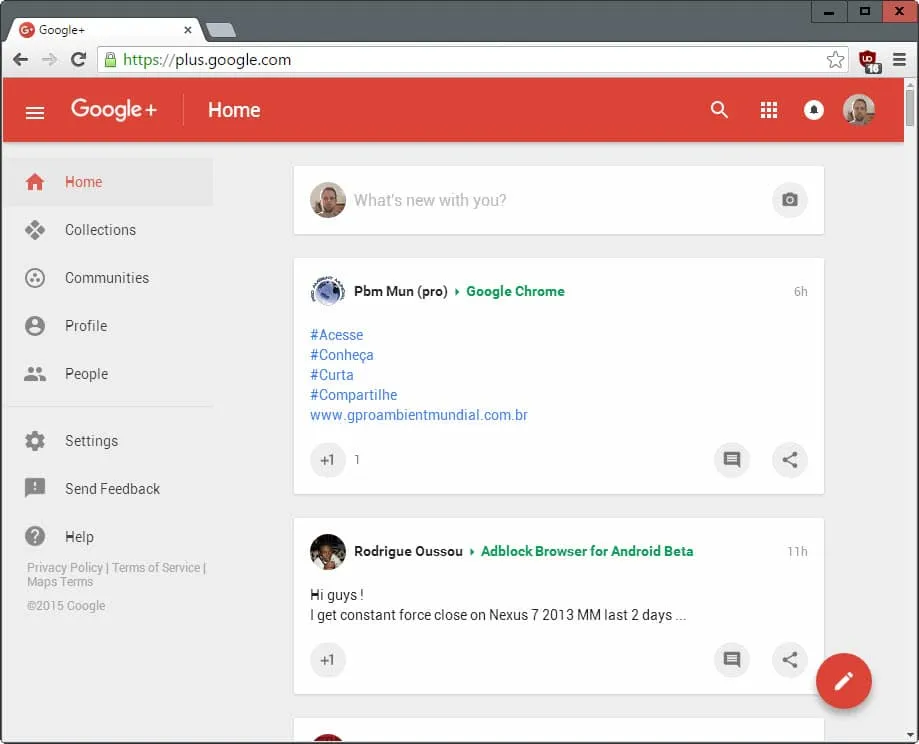Open the Chrome browser menu
The height and width of the screenshot is (744, 919).
897,59
